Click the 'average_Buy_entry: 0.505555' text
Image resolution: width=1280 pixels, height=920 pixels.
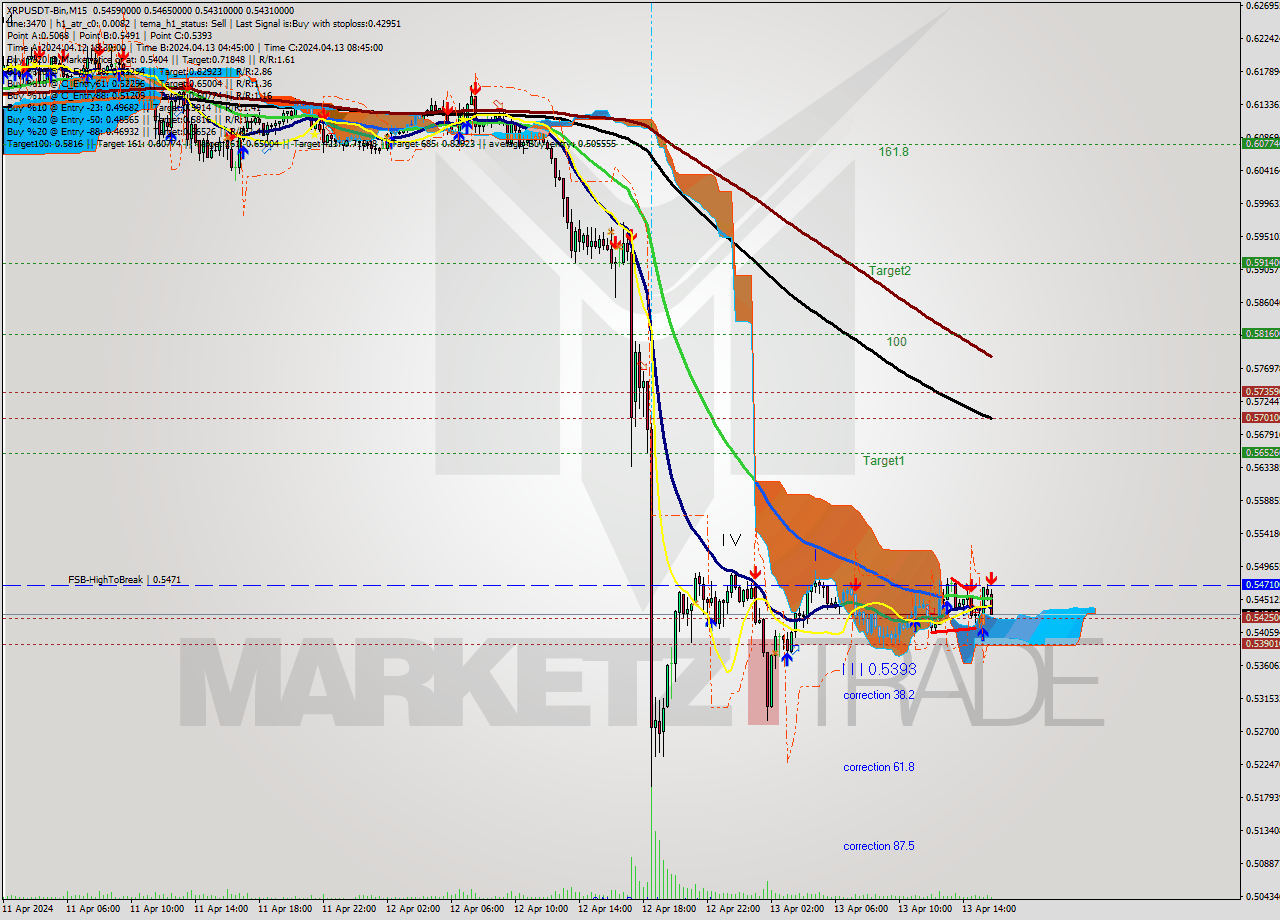[x=553, y=144]
